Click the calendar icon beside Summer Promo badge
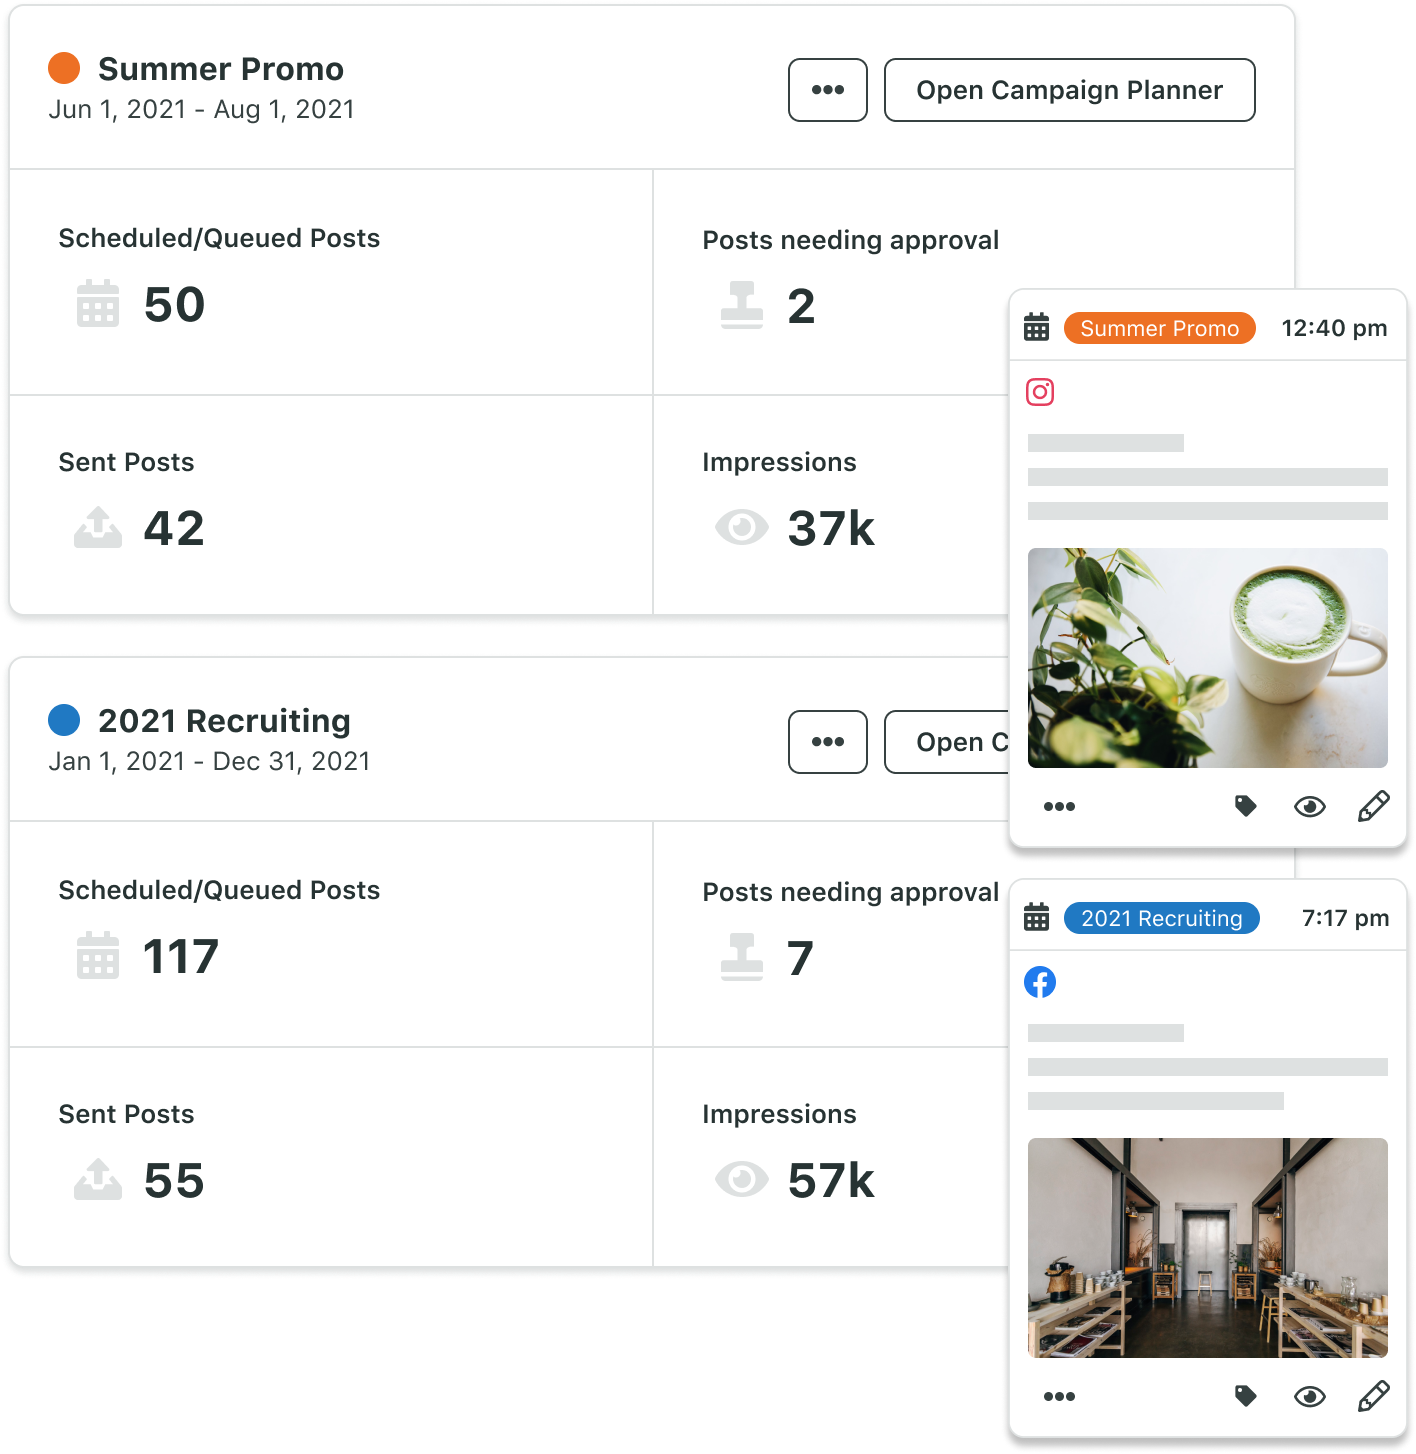This screenshot has width=1416, height=1454. (1036, 327)
